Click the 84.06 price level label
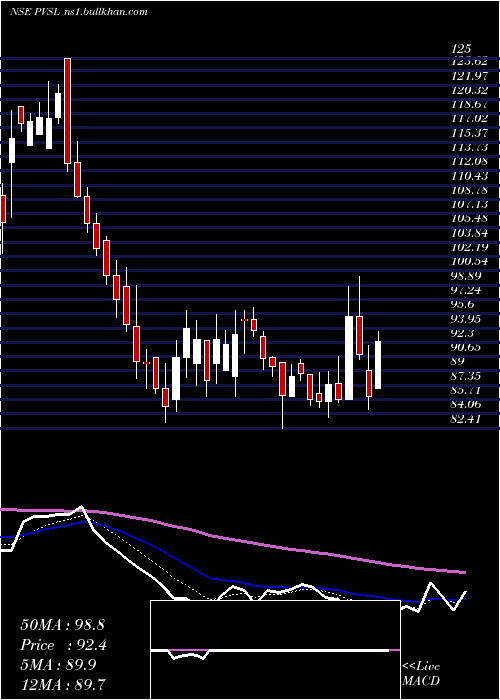The image size is (500, 700). pyautogui.click(x=467, y=404)
